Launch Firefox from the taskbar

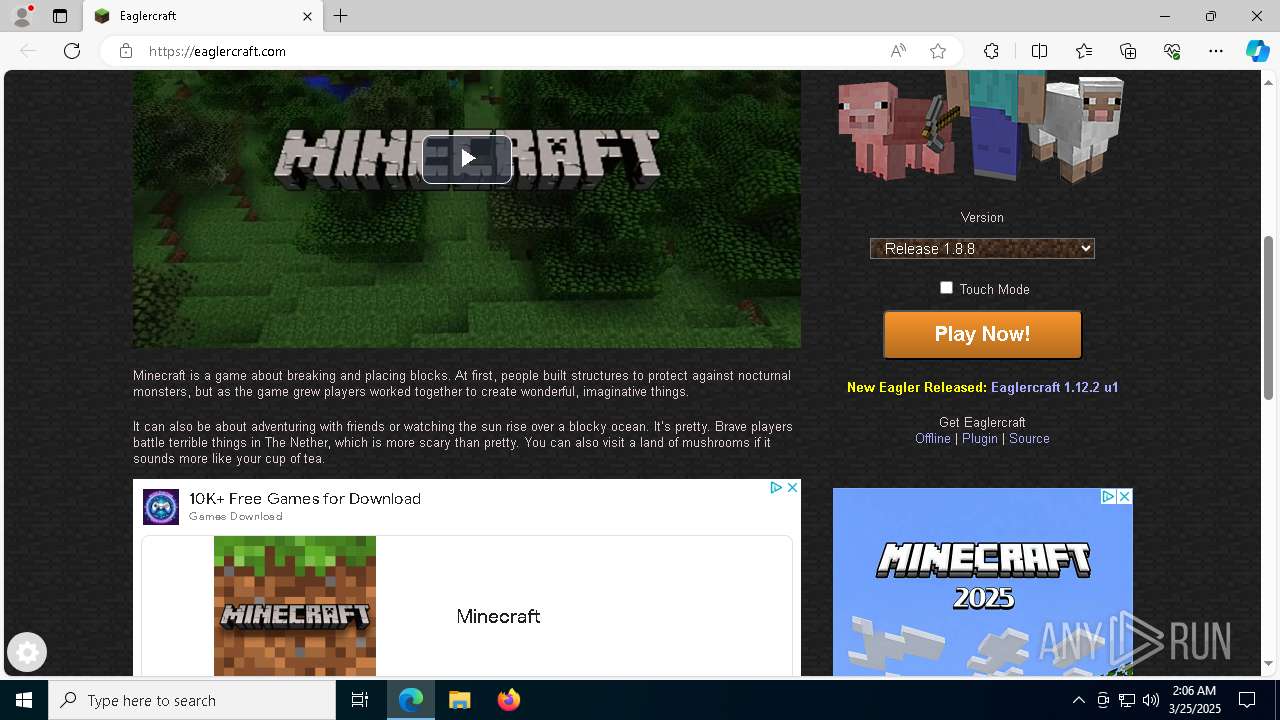click(508, 700)
